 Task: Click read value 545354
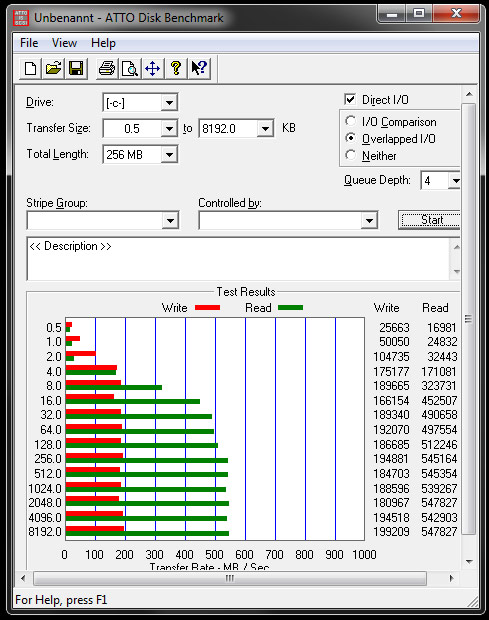[439, 473]
